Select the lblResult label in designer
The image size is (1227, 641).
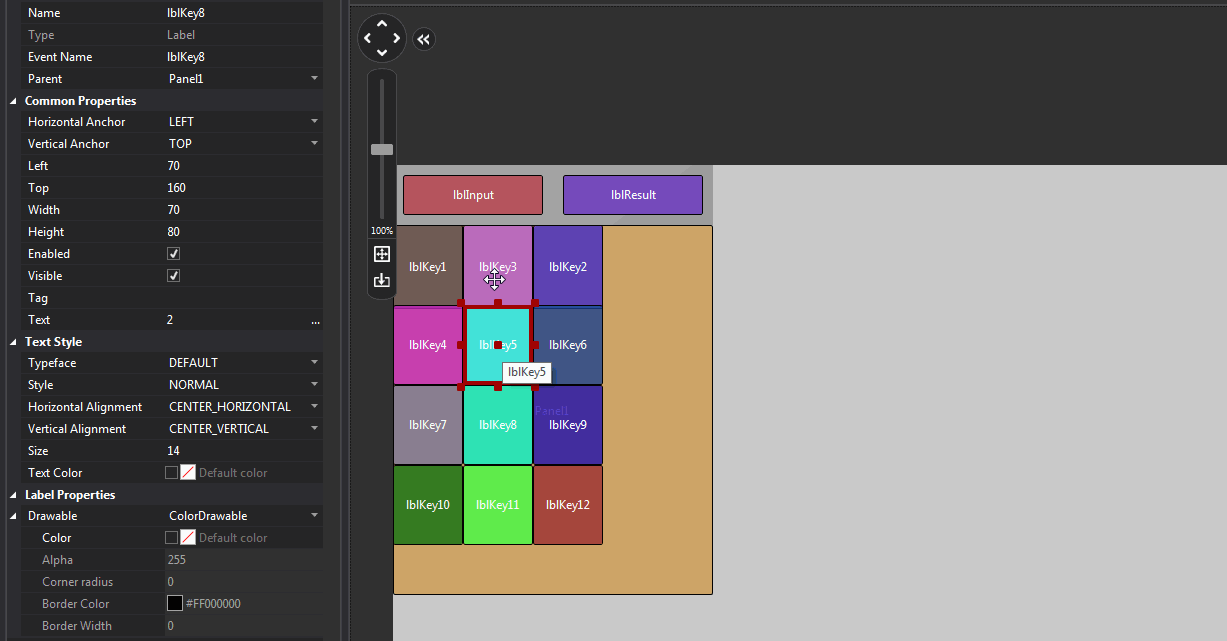633,195
